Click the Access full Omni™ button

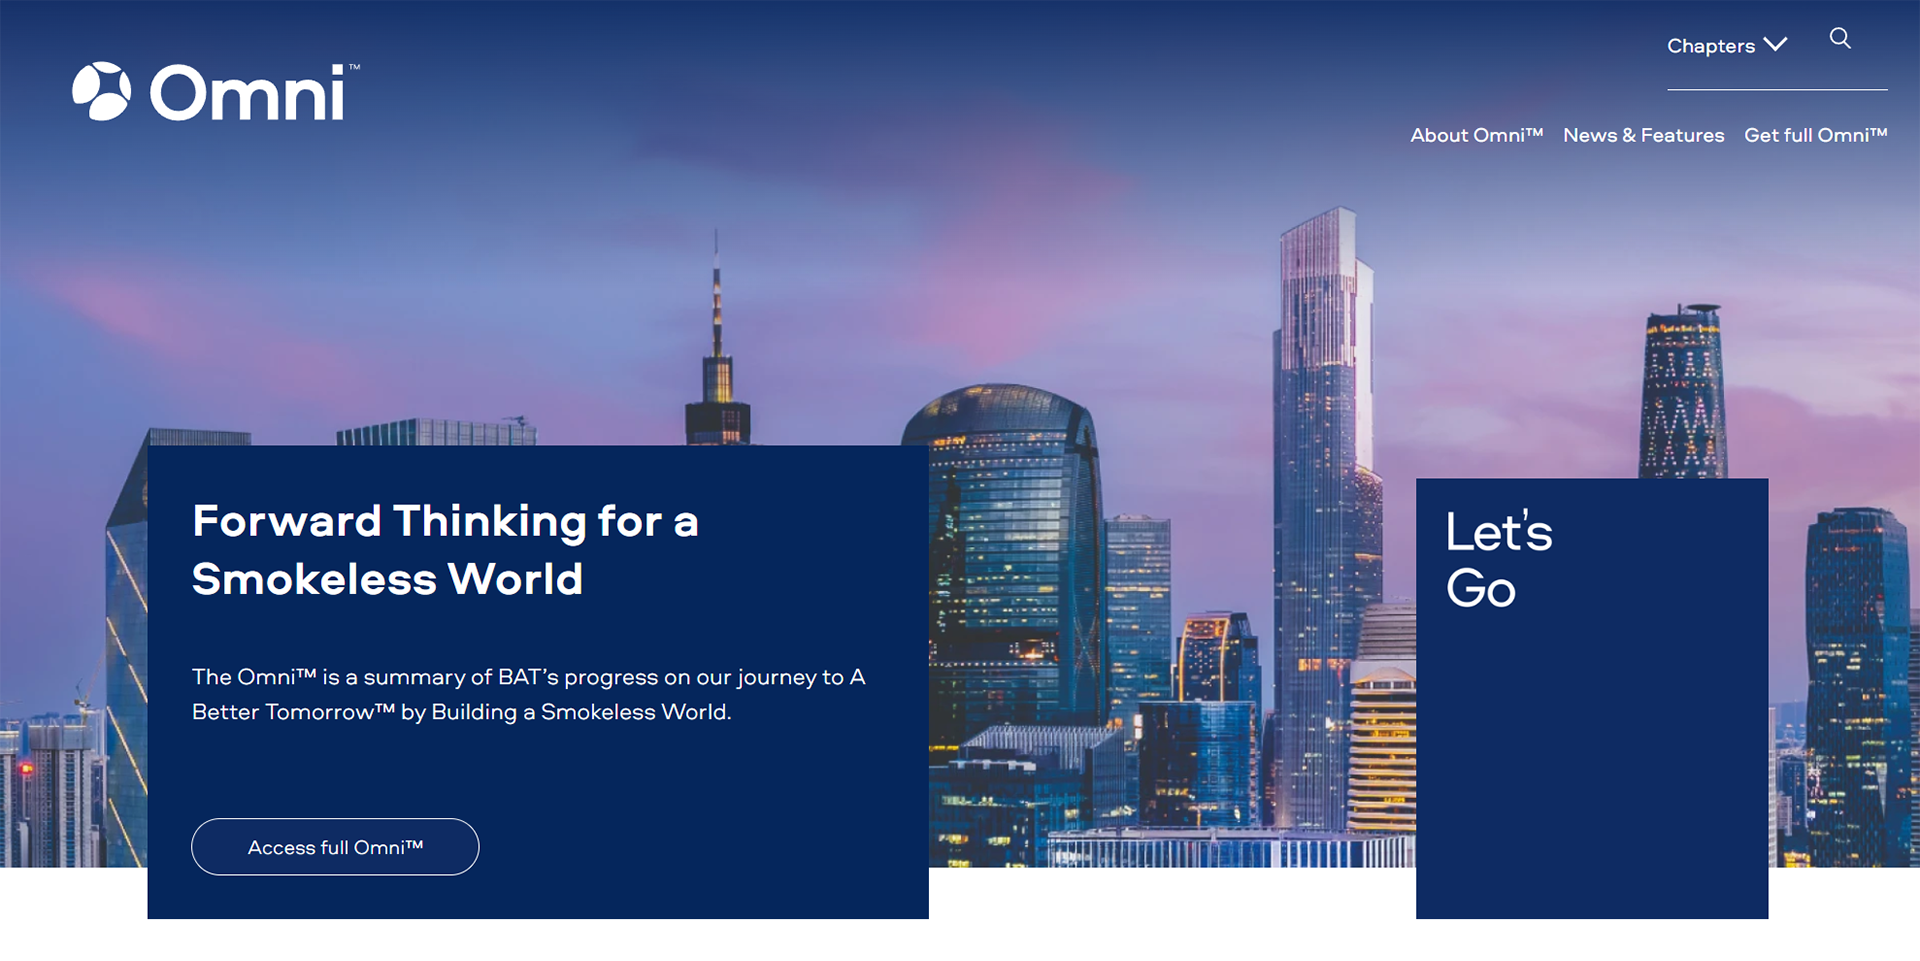coord(335,847)
